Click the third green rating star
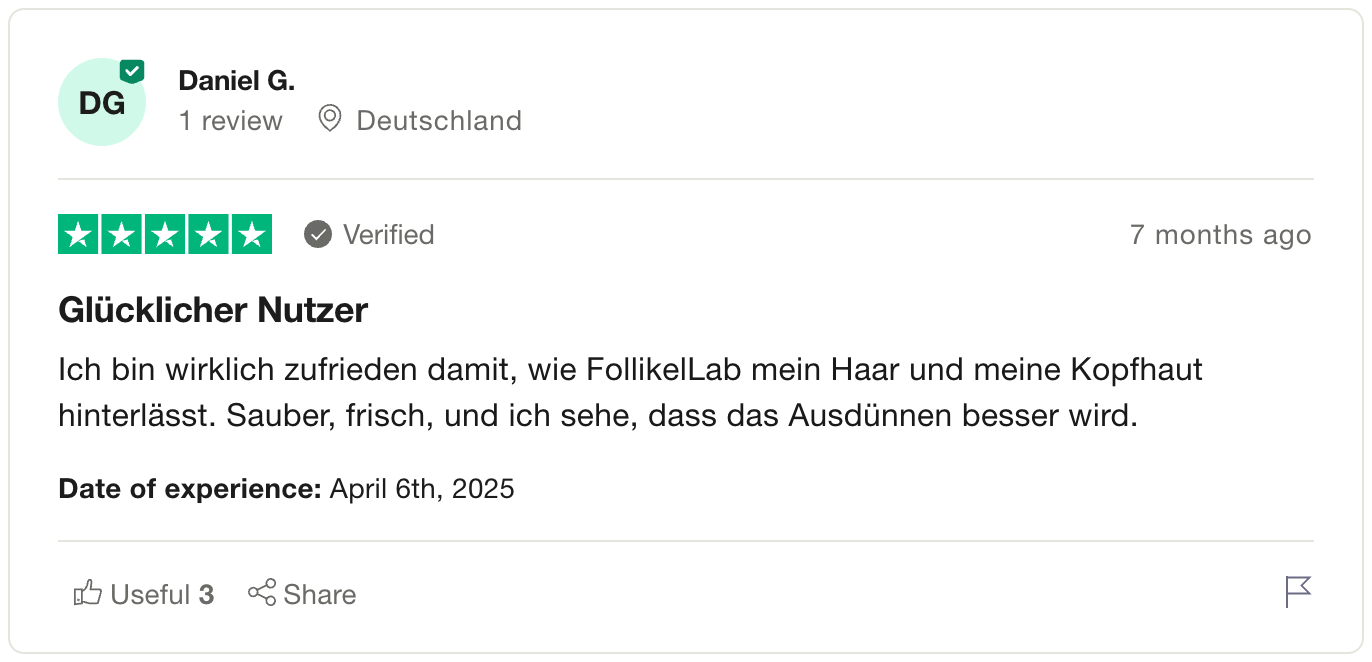 click(x=165, y=235)
